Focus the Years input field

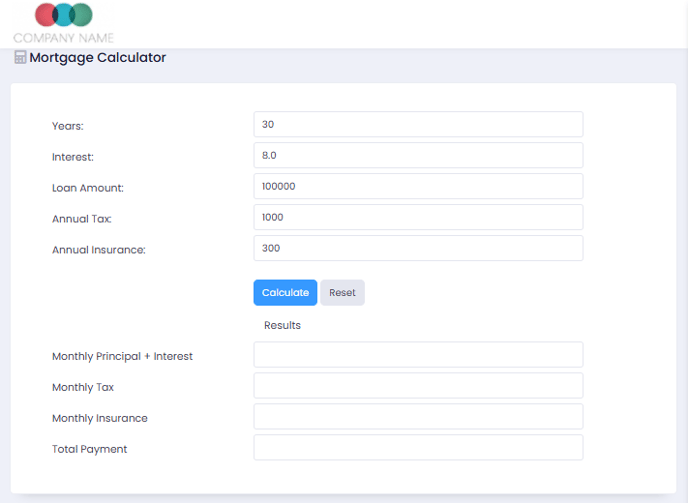pyautogui.click(x=418, y=124)
